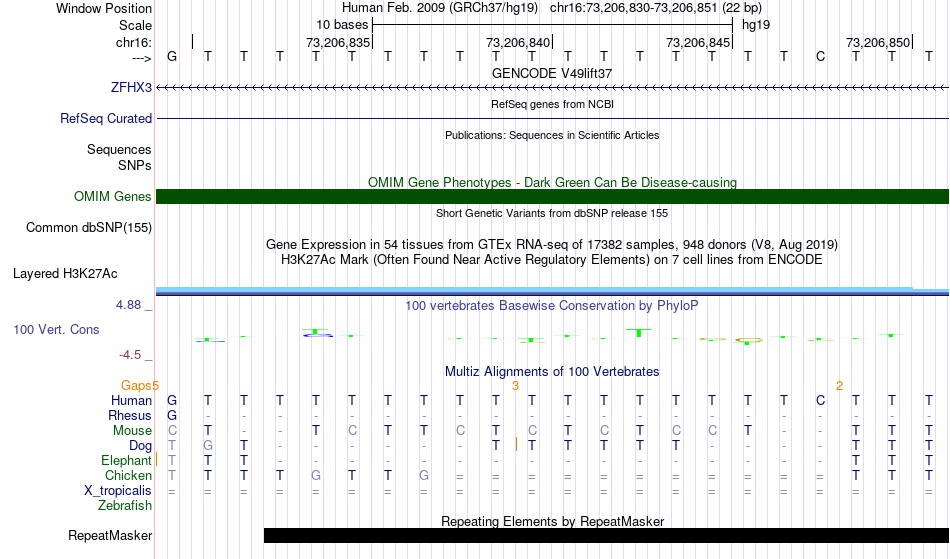The width and height of the screenshot is (950, 559).
Task: Click the G base in the Rhesus row
Action: point(172,415)
